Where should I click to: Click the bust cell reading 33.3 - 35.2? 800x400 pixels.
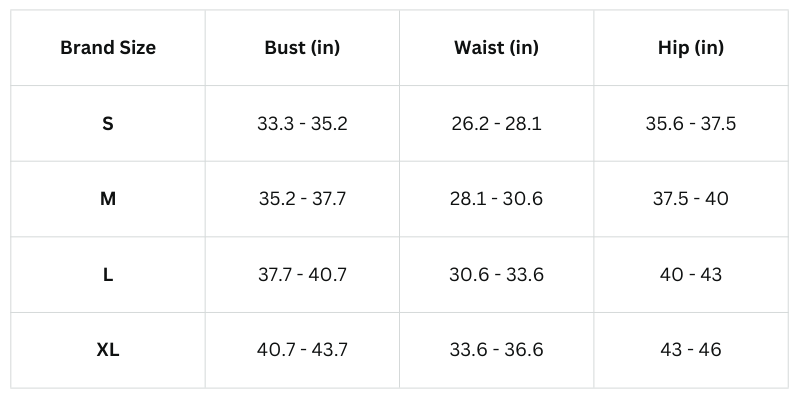(302, 124)
